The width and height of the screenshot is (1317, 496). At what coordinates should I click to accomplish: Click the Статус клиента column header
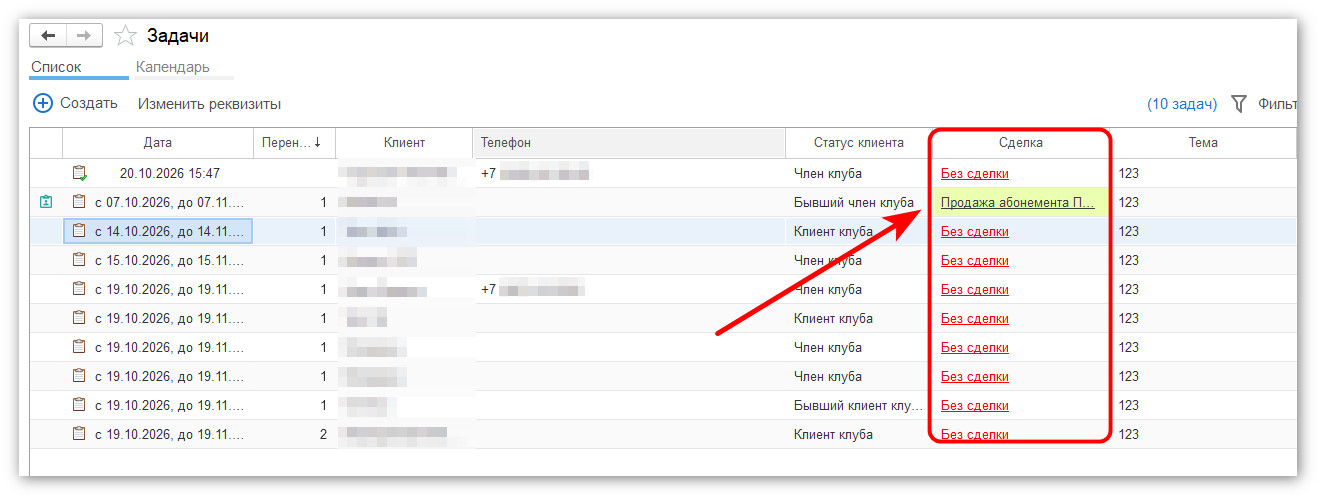(x=858, y=142)
